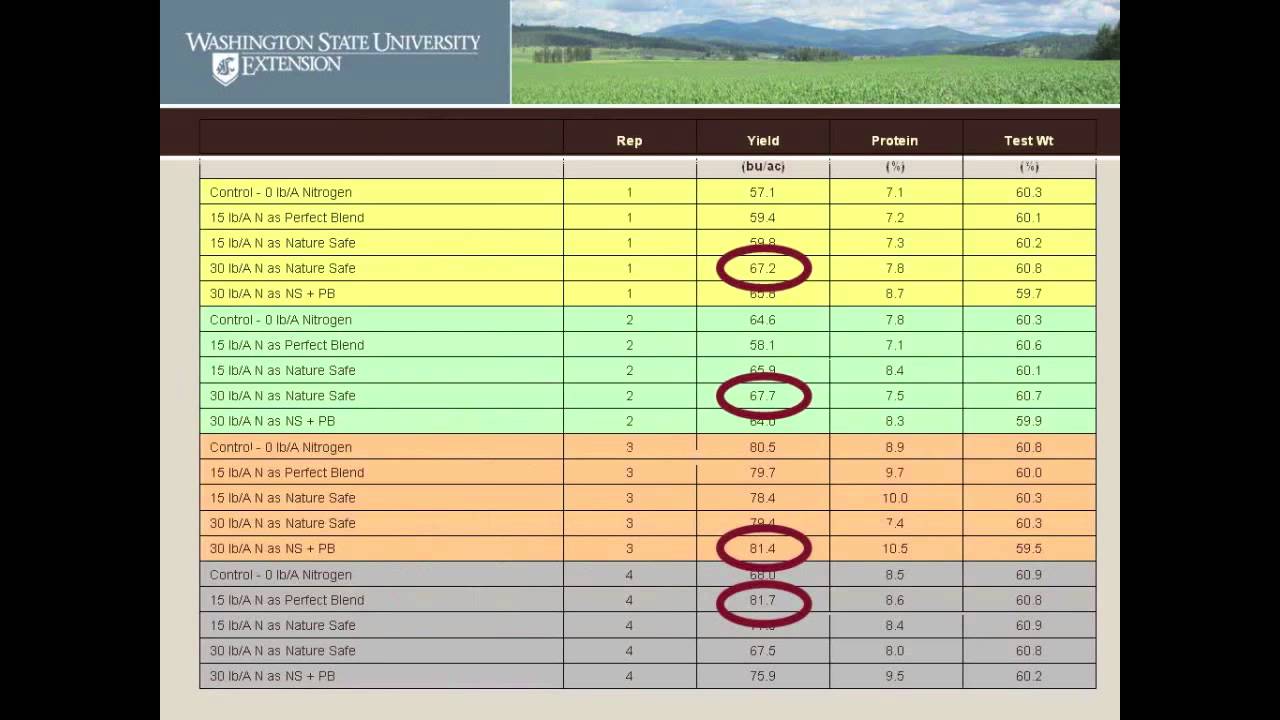This screenshot has width=1280, height=720.
Task: Click the yield value 59.4
Action: pyautogui.click(x=763, y=218)
